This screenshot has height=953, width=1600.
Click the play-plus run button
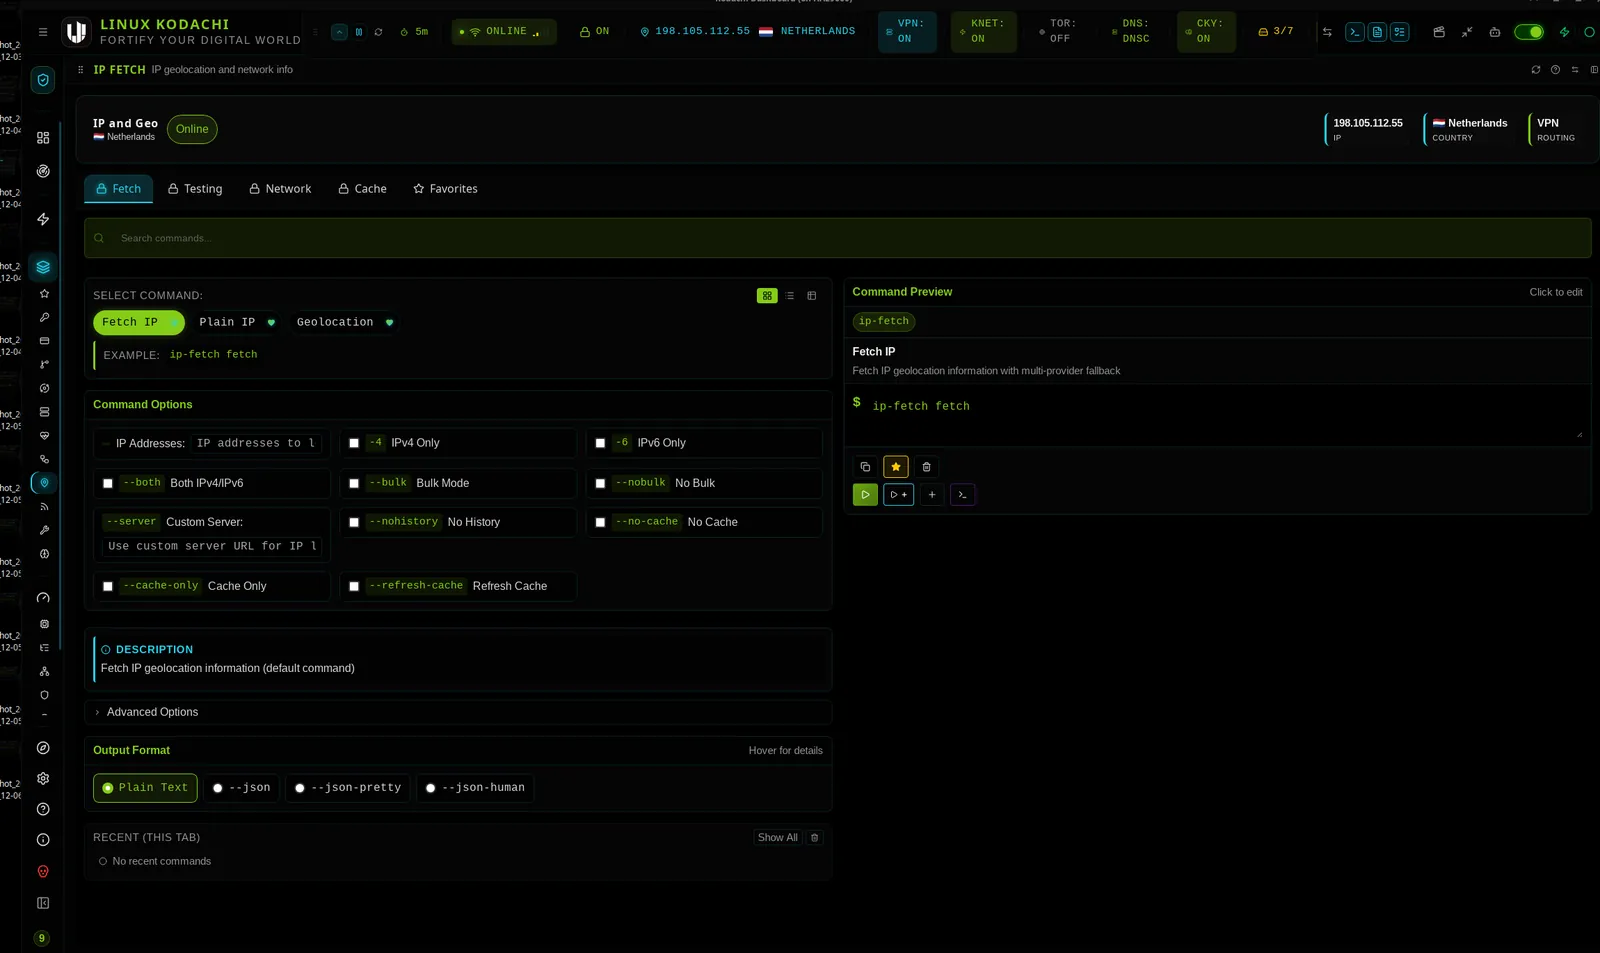(x=898, y=495)
